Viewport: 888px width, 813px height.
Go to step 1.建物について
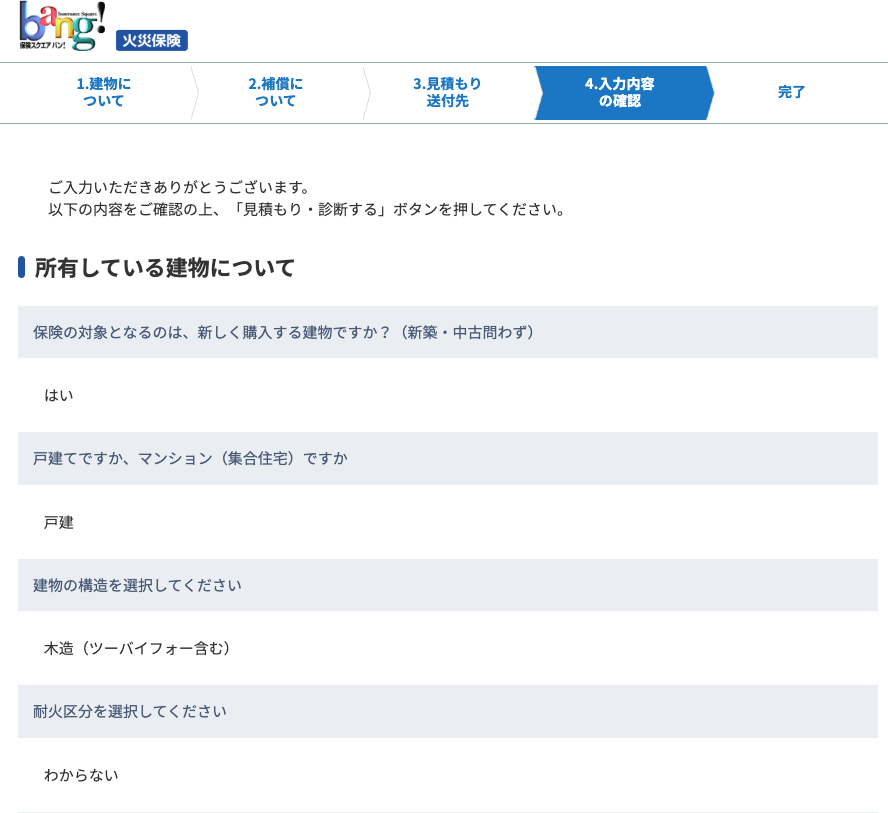click(103, 92)
